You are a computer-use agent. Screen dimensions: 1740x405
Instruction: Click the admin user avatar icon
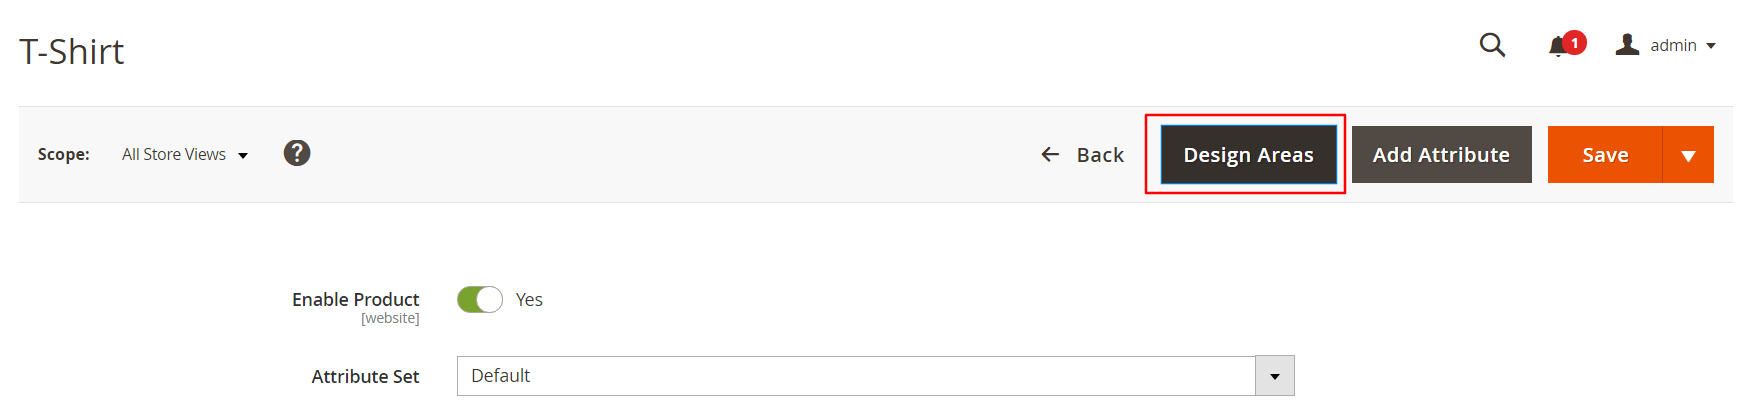(x=1627, y=45)
